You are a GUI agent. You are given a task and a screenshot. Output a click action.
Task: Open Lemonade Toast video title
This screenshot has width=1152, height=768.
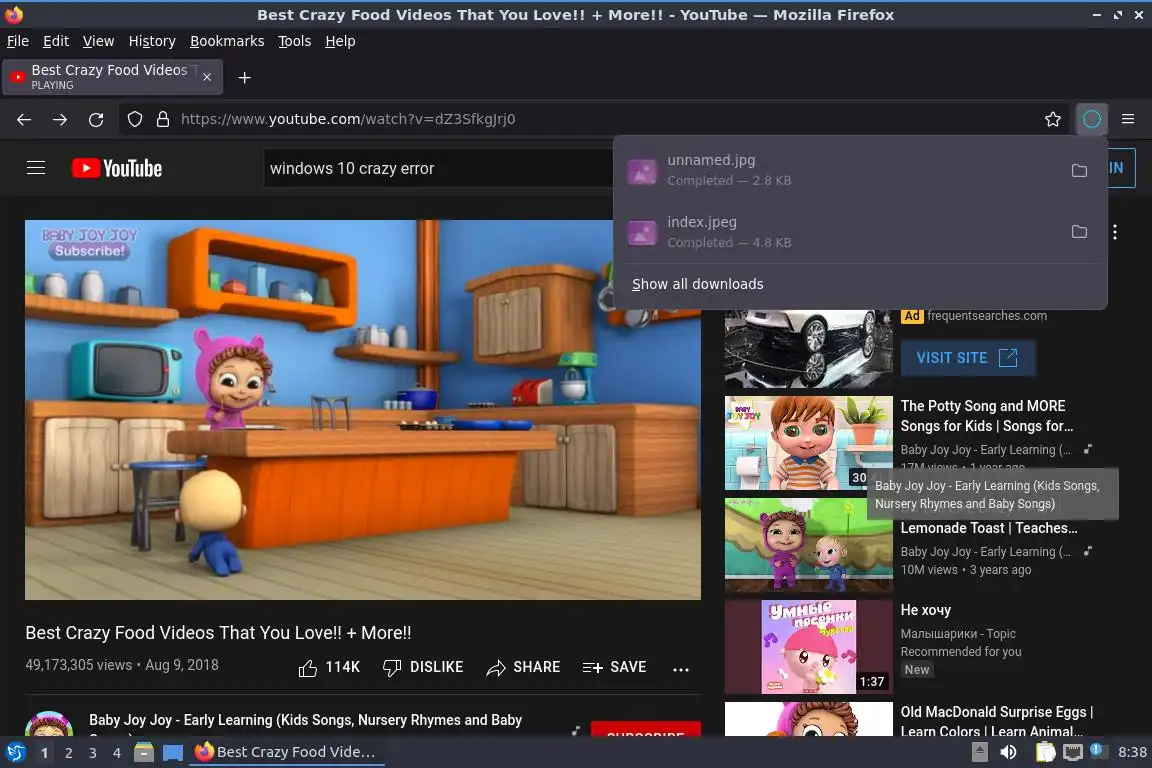click(x=989, y=528)
